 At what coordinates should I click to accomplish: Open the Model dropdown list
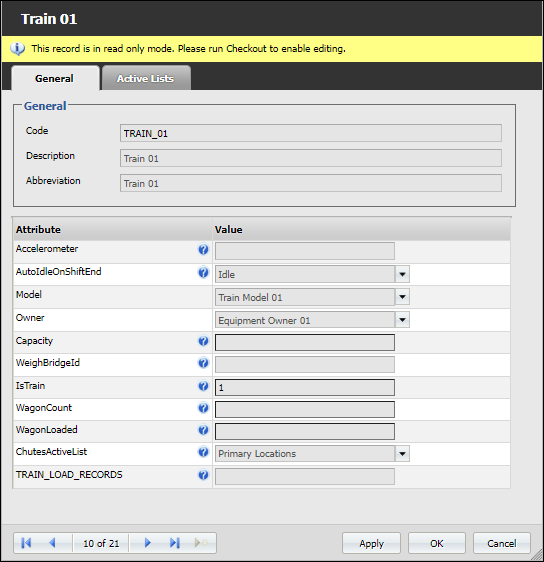tap(402, 297)
